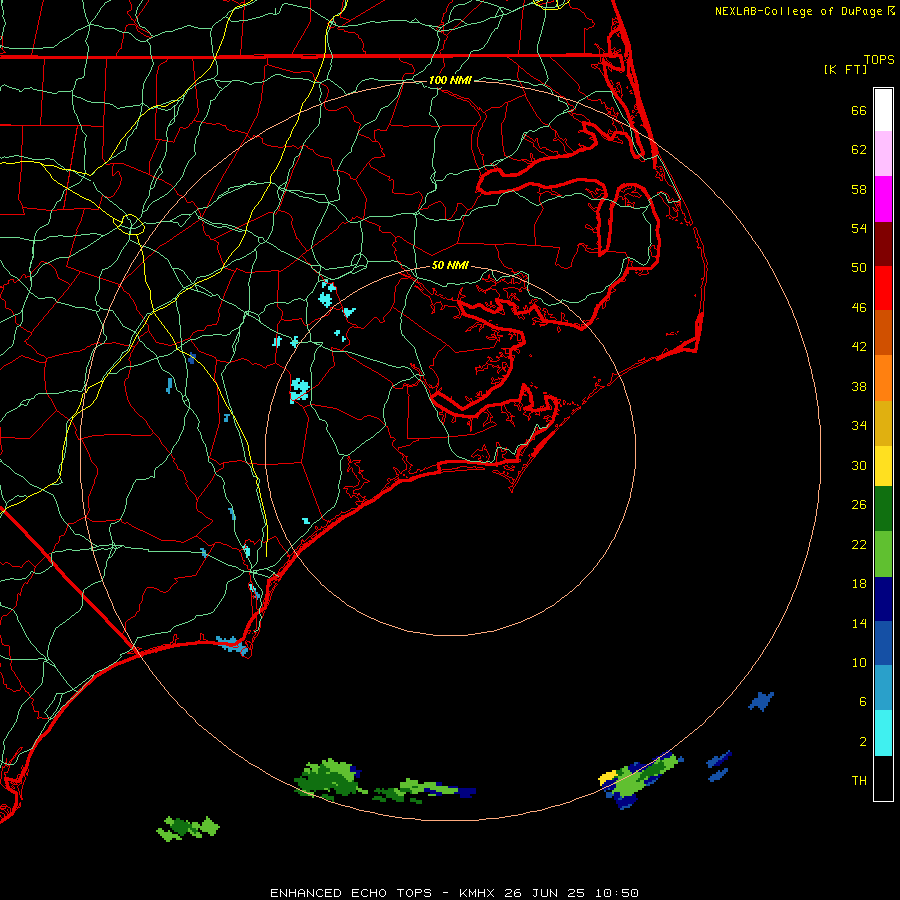Click the white swatch in the tops legend
Image resolution: width=900 pixels, height=900 pixels.
(883, 110)
